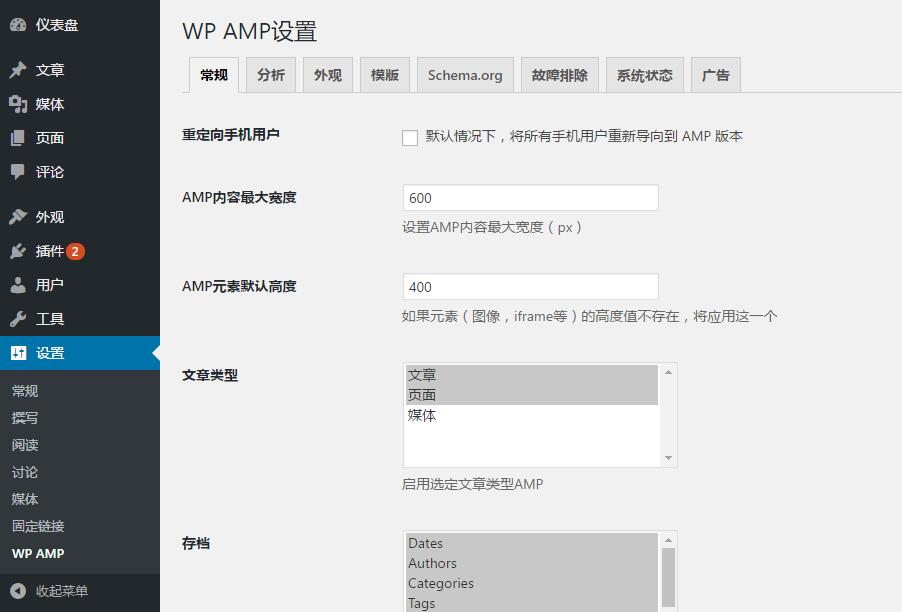
Task: Select 文章 in the post type list
Action: tap(532, 375)
